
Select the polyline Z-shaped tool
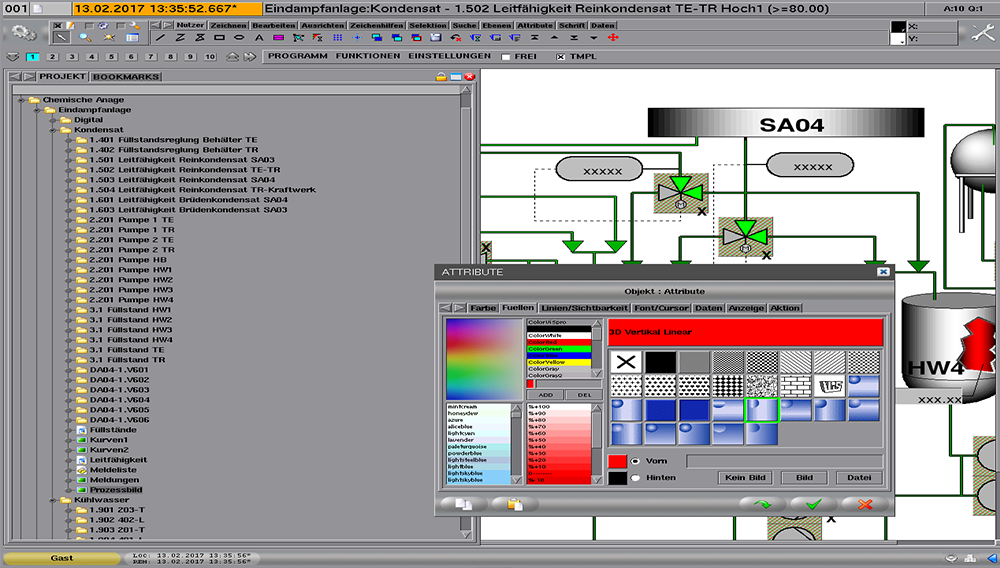[x=180, y=38]
